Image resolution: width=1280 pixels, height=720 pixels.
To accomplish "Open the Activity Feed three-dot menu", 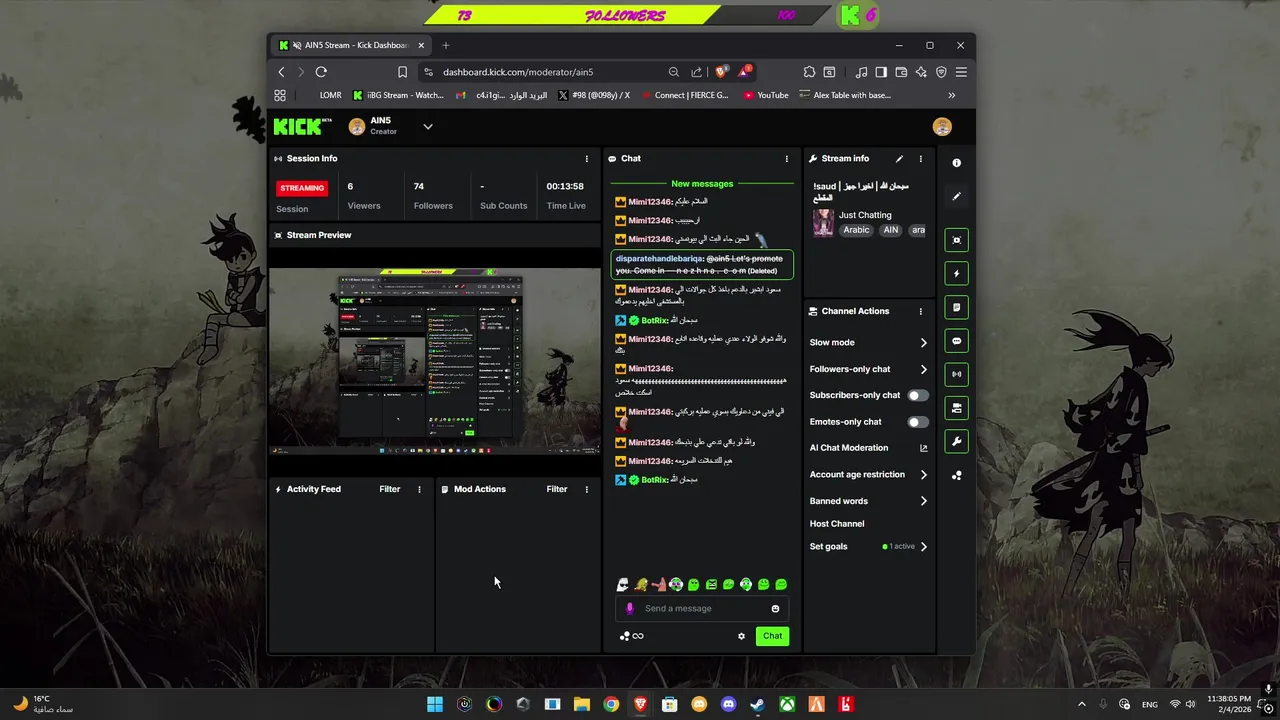I will (x=419, y=489).
